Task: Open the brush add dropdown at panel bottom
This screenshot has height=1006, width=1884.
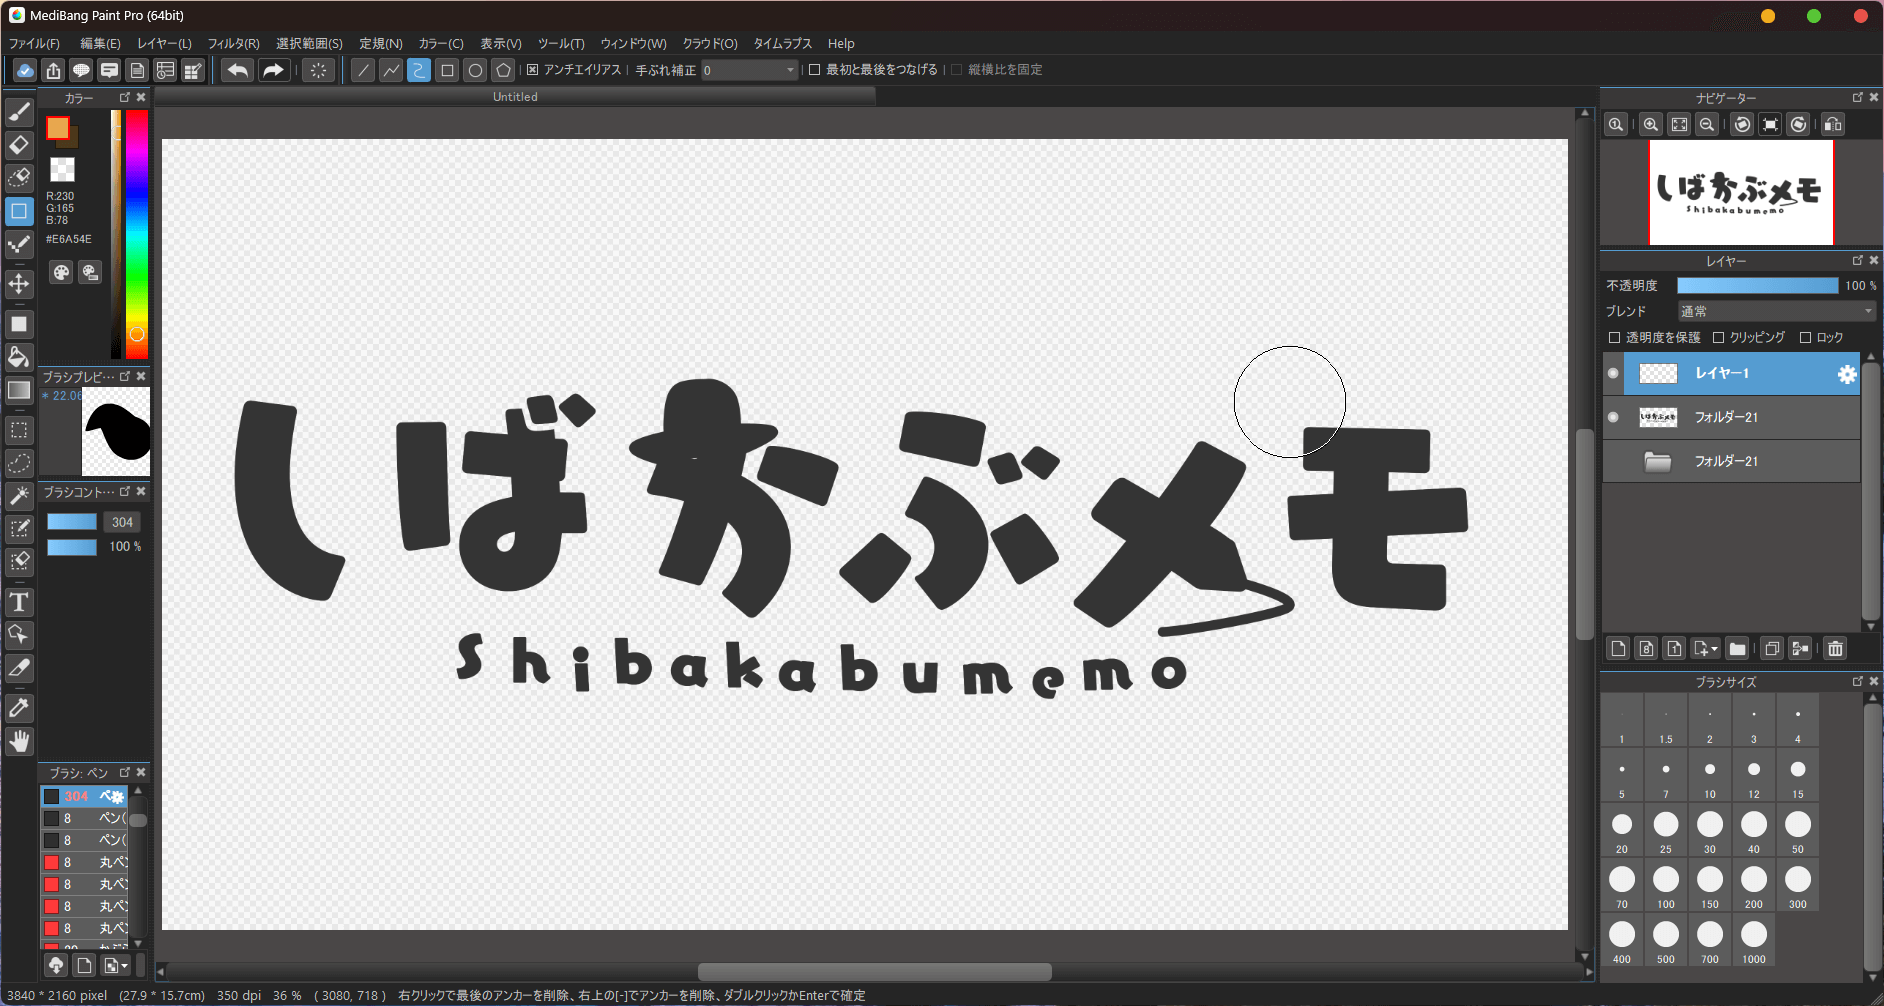Action: pos(117,965)
